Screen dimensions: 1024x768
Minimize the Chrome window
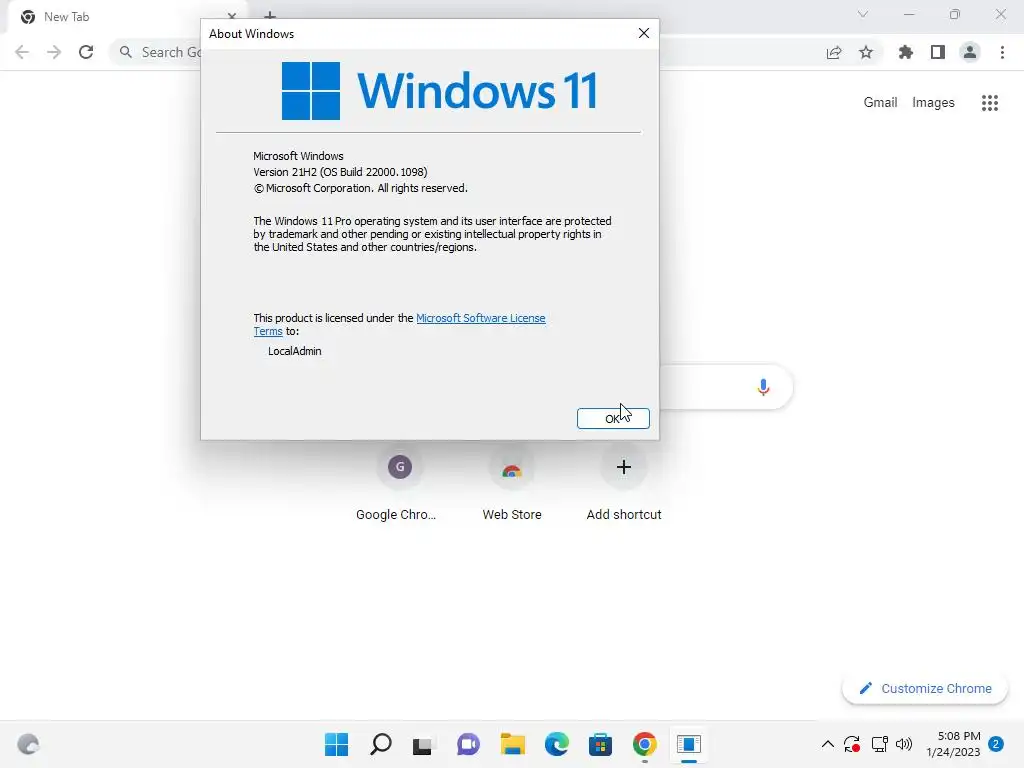coord(909,14)
